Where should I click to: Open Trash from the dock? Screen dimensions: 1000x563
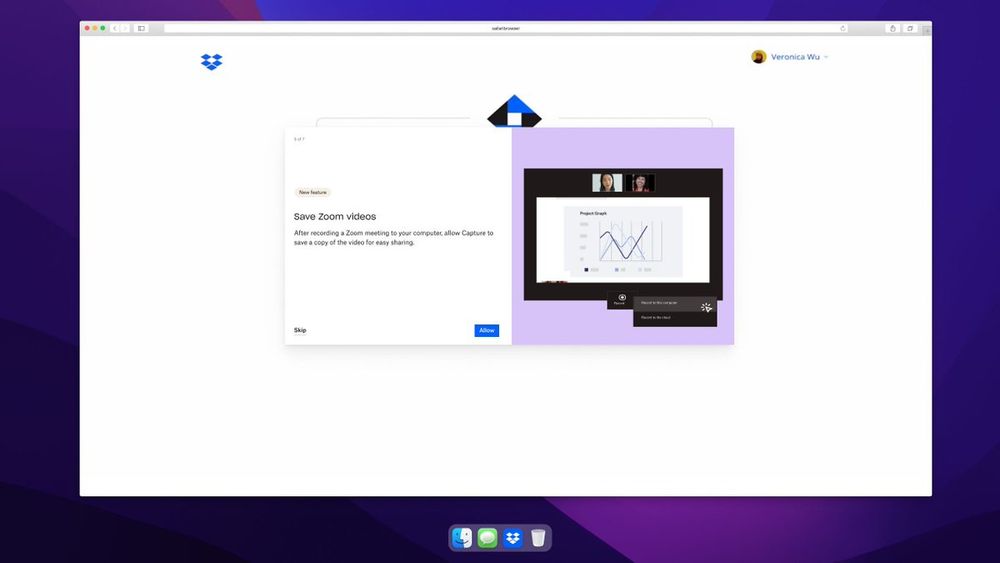pos(538,537)
